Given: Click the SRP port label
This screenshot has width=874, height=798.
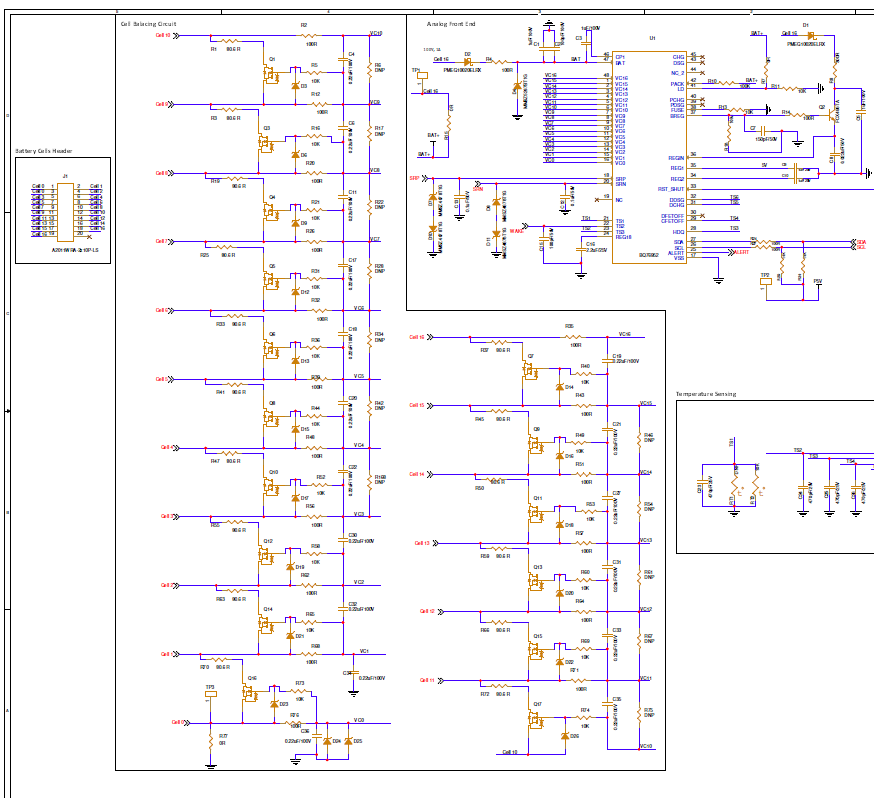Looking at the screenshot, I should point(414,178).
